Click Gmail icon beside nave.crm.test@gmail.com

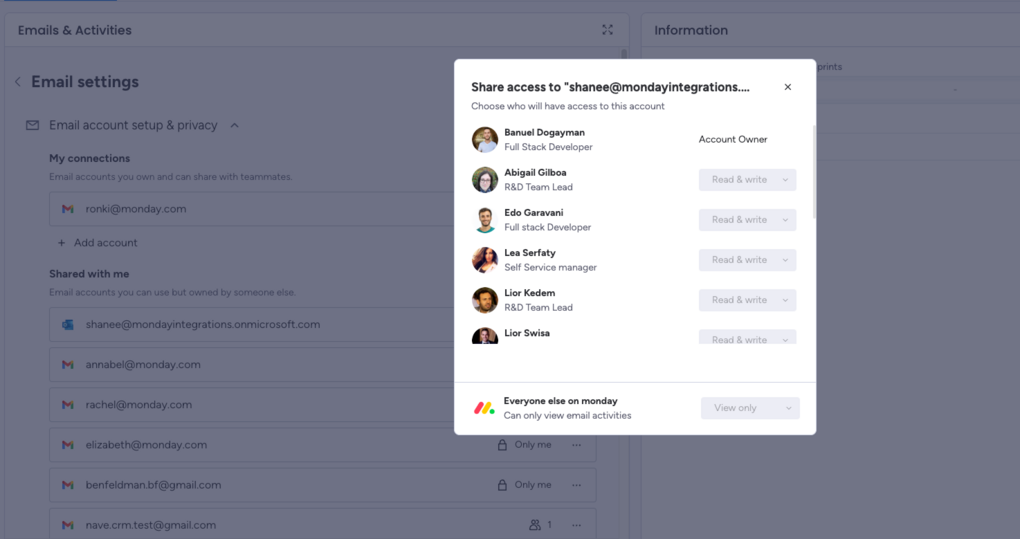coord(68,525)
